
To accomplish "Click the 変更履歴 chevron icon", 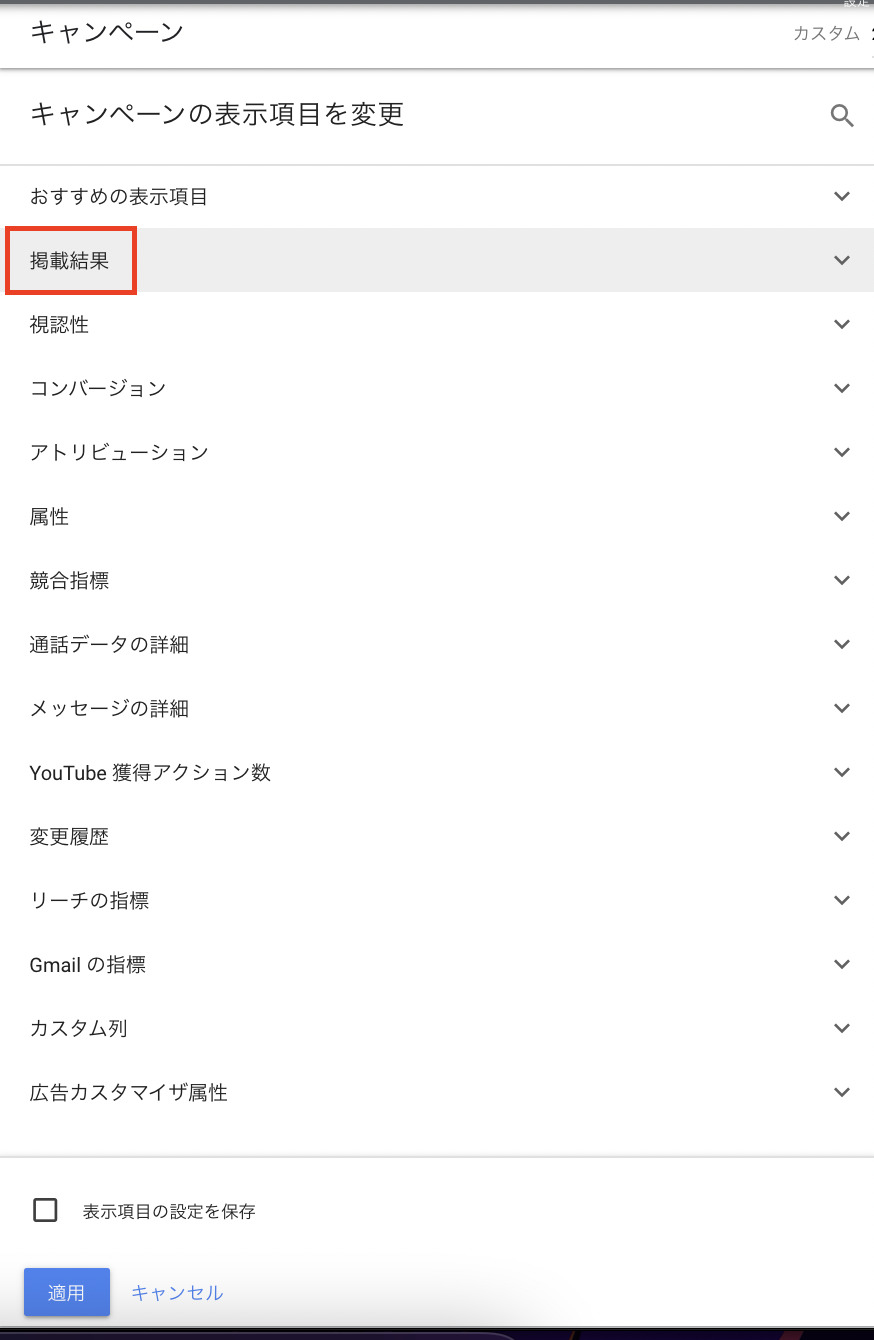I will pyautogui.click(x=842, y=836).
